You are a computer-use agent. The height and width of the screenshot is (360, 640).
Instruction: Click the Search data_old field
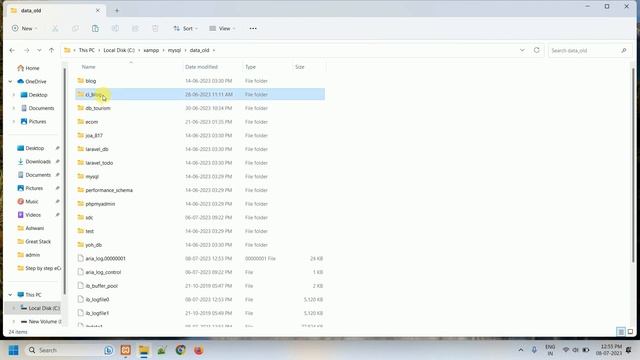pyautogui.click(x=589, y=51)
